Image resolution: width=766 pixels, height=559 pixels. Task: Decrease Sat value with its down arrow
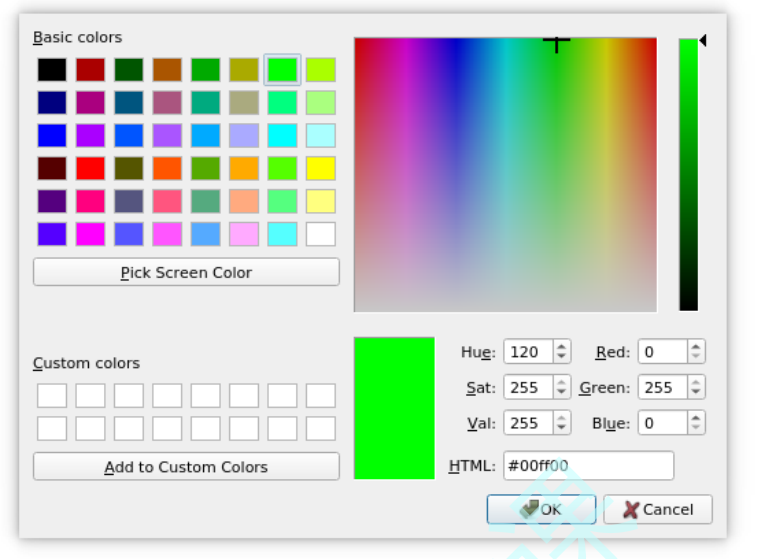pyautogui.click(x=561, y=392)
